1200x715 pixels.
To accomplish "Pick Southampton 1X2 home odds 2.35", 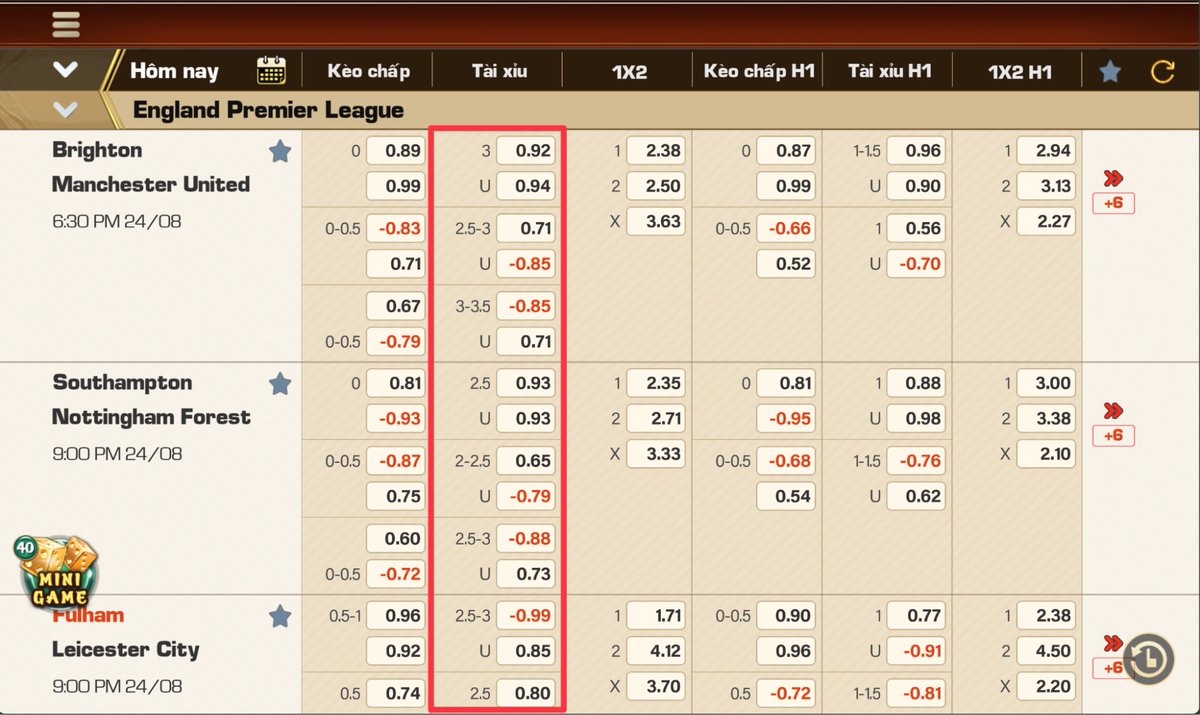I will tap(656, 383).
